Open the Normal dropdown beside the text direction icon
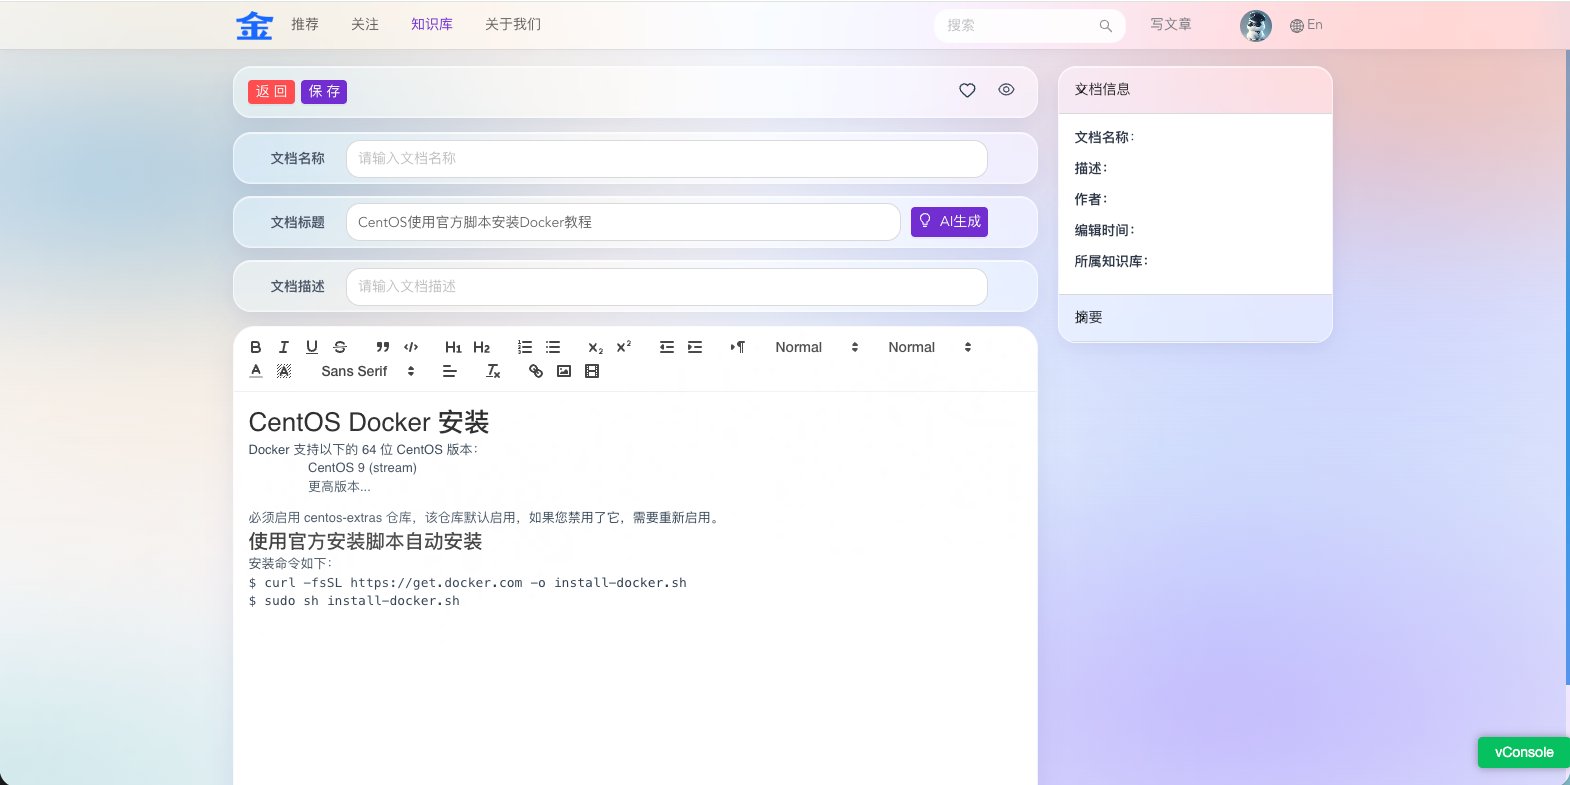This screenshot has width=1570, height=785. [x=817, y=347]
